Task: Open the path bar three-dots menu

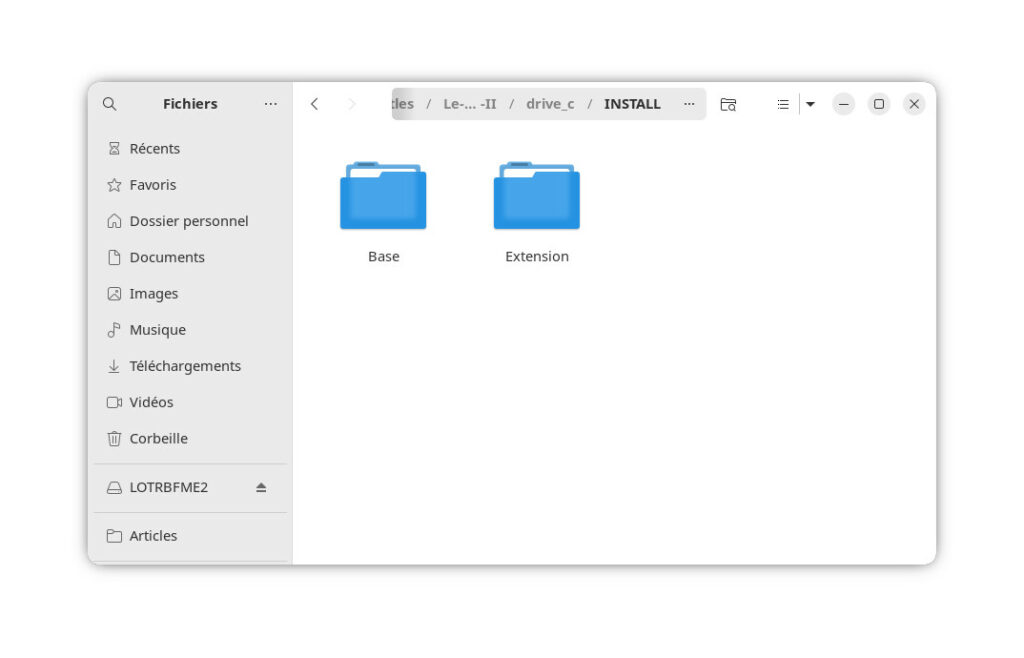Action: 689,104
